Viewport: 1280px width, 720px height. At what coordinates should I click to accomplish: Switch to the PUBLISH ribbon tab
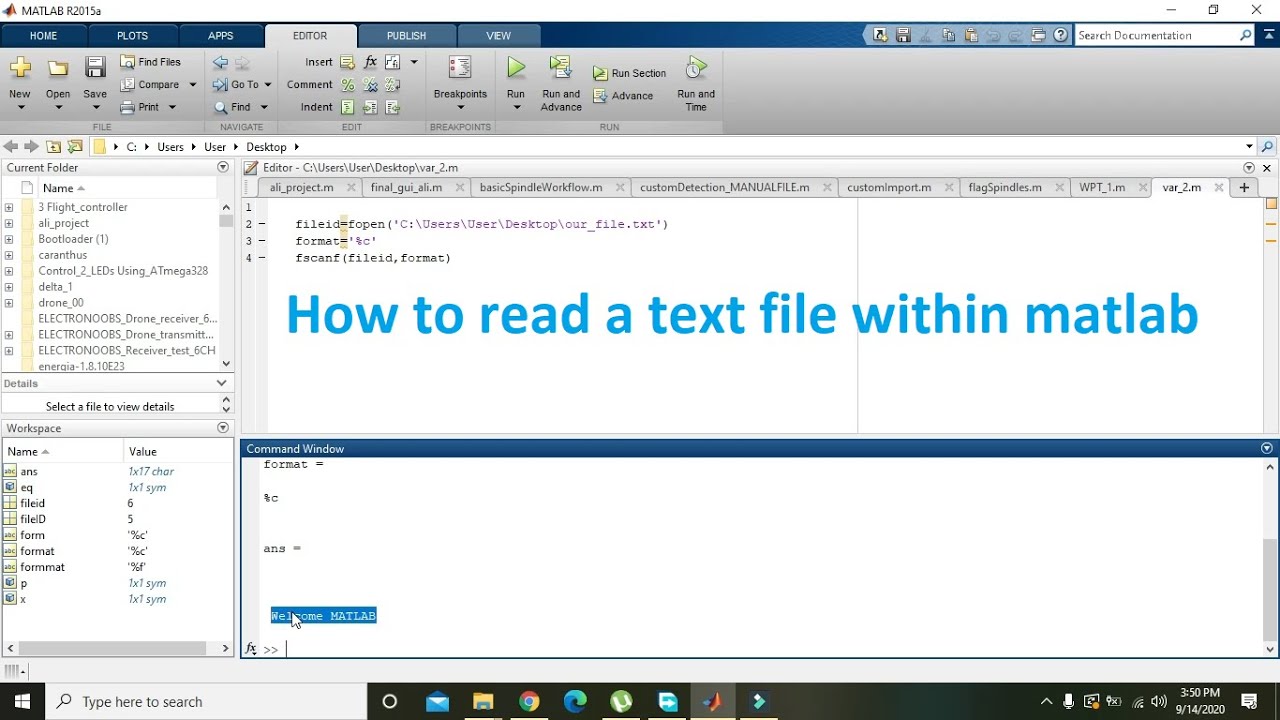tap(406, 35)
